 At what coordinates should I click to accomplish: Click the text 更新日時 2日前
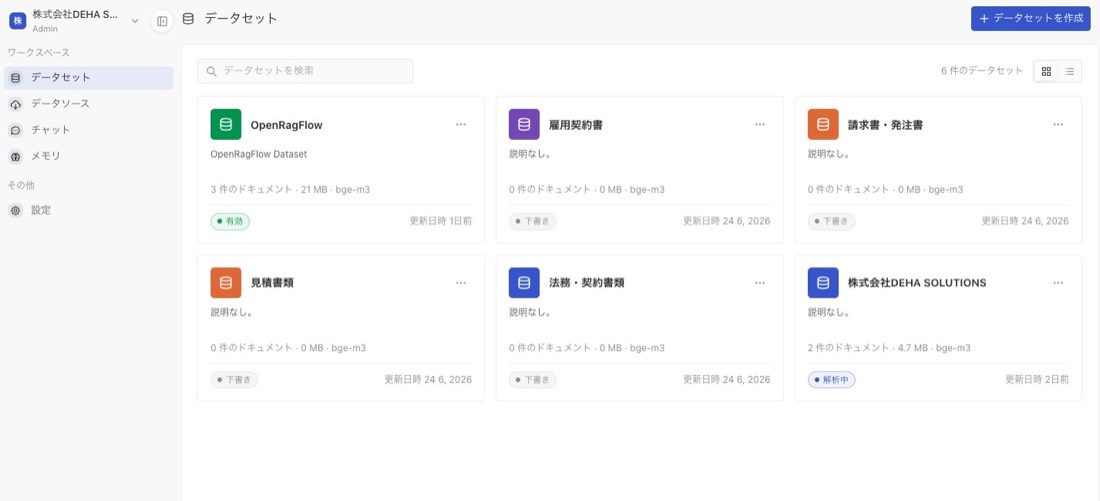1037,380
